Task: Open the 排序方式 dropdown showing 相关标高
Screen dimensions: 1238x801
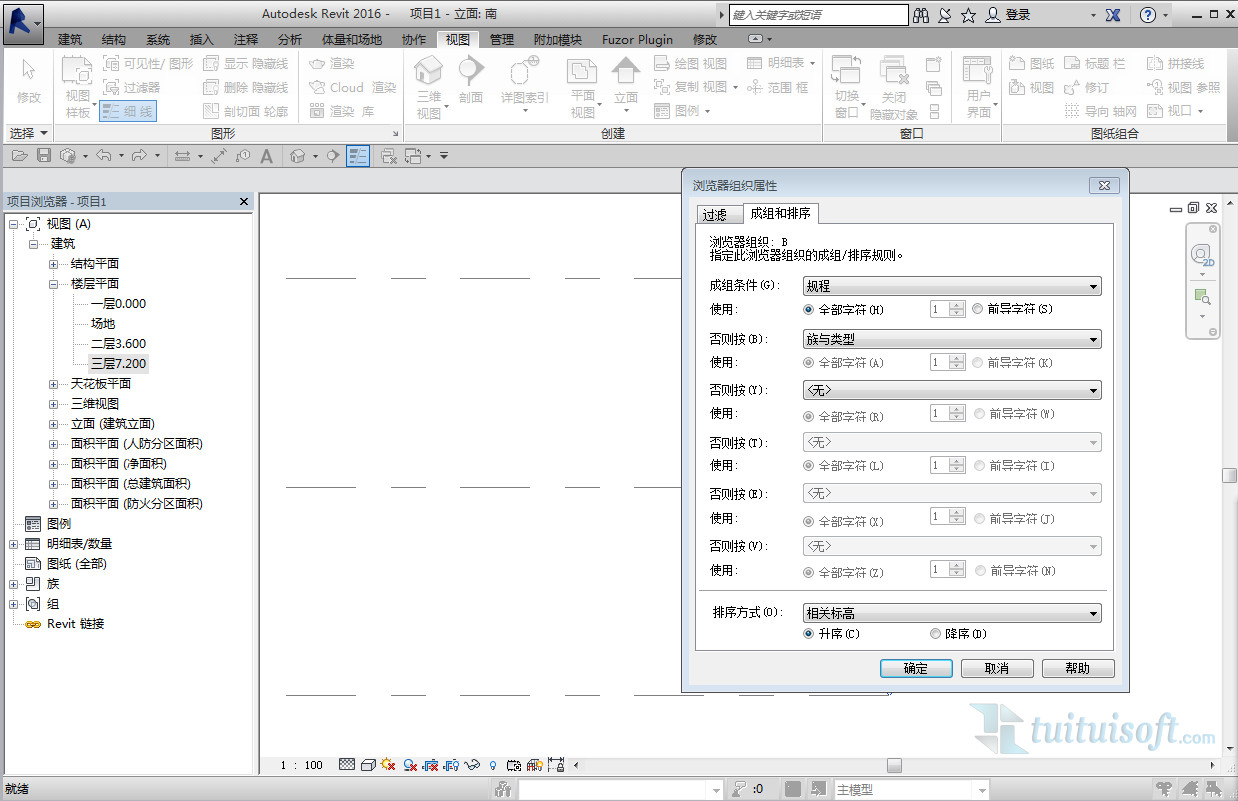Action: pos(951,614)
